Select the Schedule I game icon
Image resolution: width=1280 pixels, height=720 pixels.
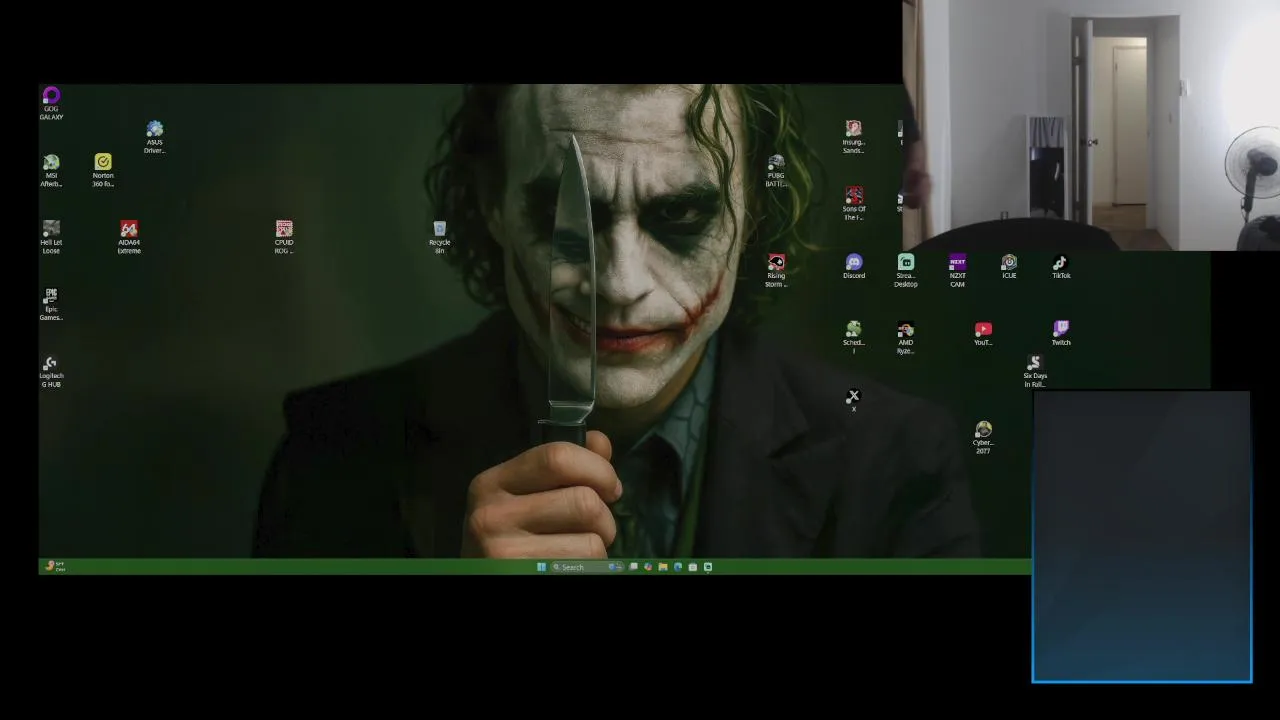(x=853, y=337)
